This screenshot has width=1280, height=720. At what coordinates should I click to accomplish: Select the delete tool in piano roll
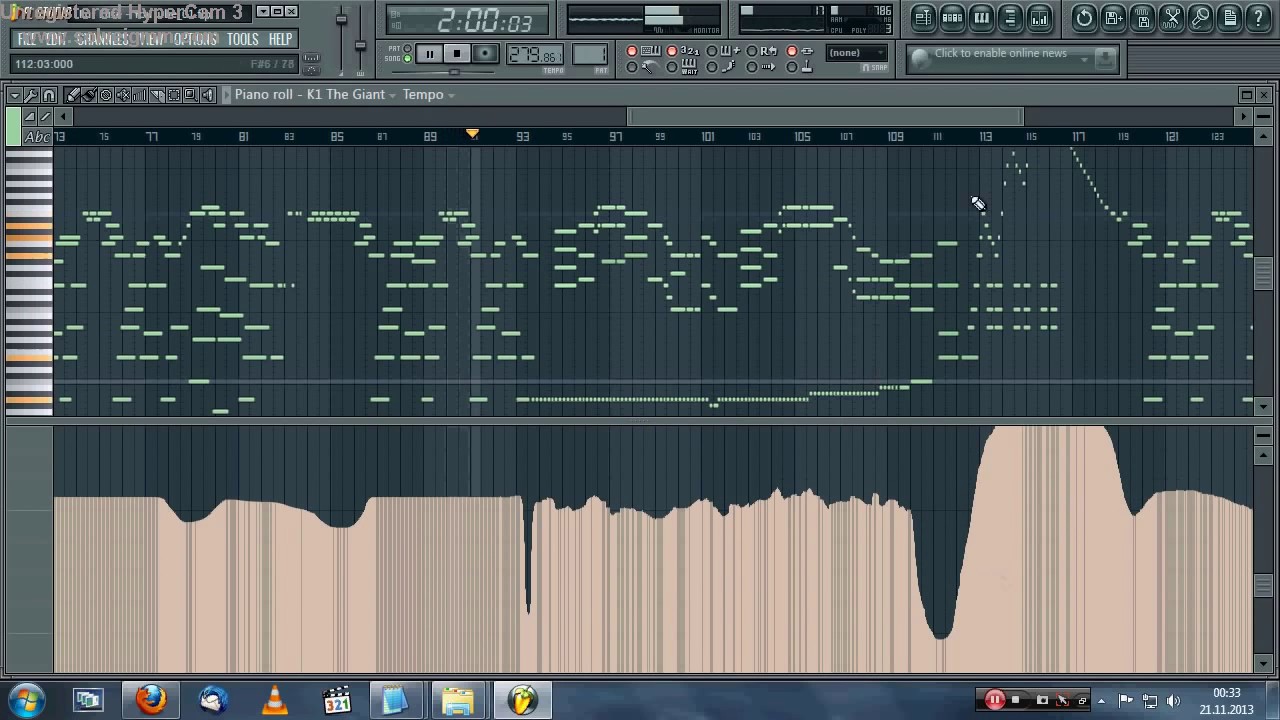tap(106, 95)
